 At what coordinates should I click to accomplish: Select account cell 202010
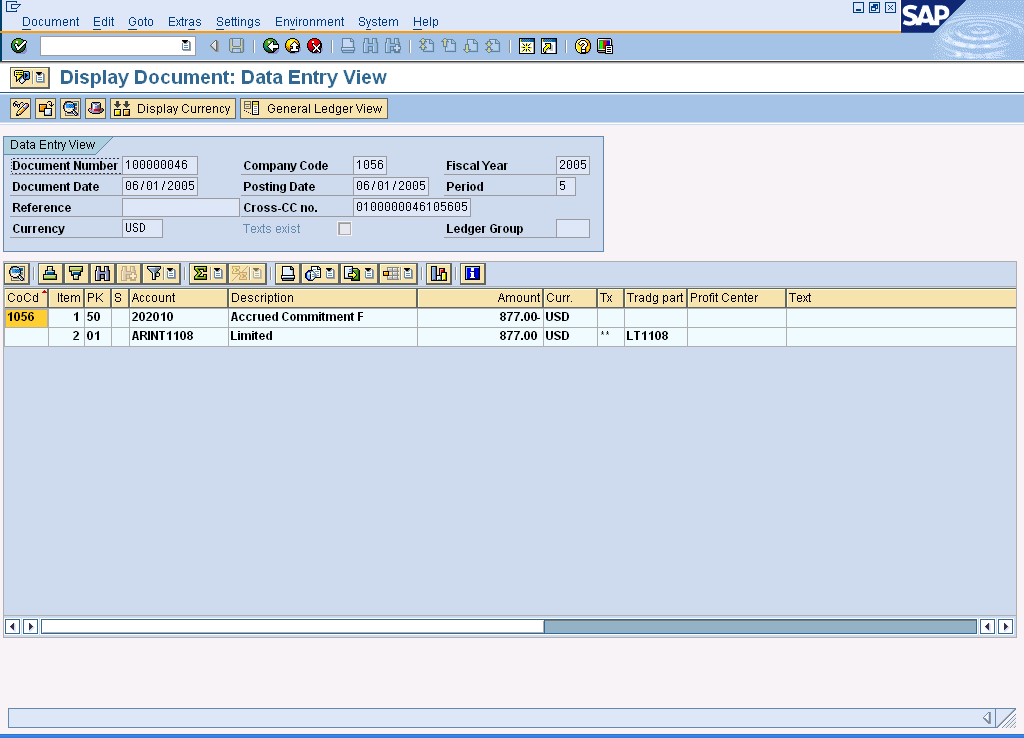tap(178, 317)
